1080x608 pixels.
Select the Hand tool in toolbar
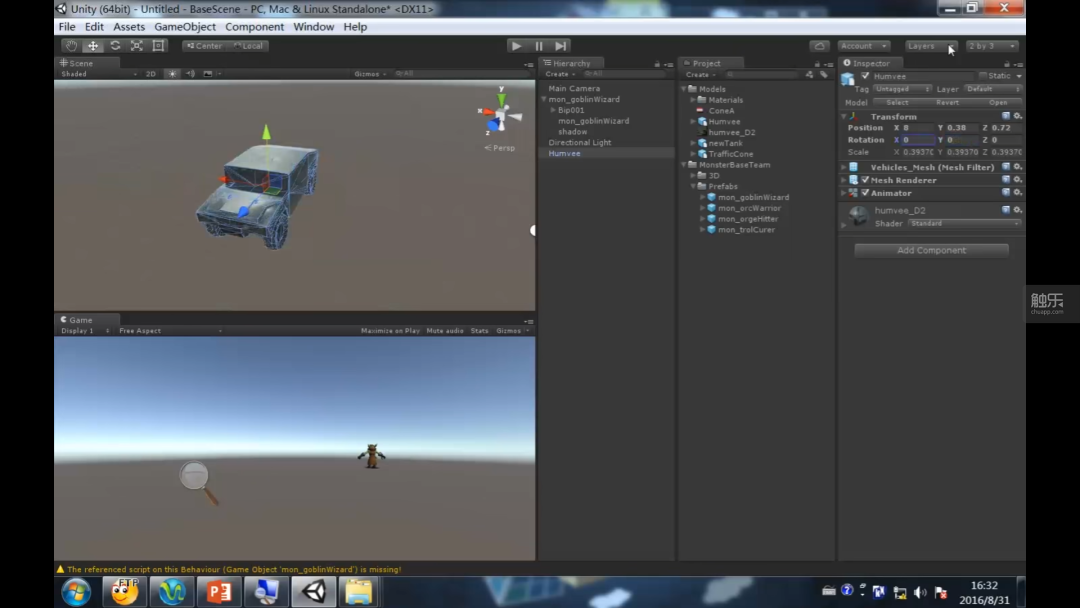click(71, 45)
